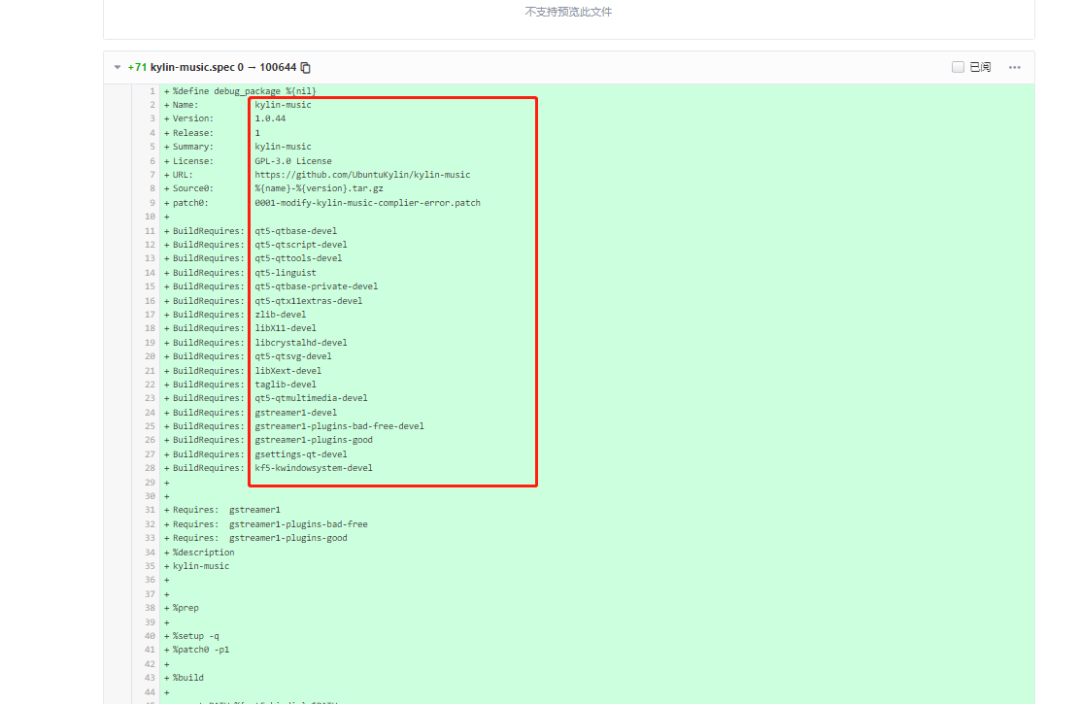Image resolution: width=1080 pixels, height=704 pixels.
Task: Click 'qt5-qtsvg-devel' dependency
Action: pos(293,357)
